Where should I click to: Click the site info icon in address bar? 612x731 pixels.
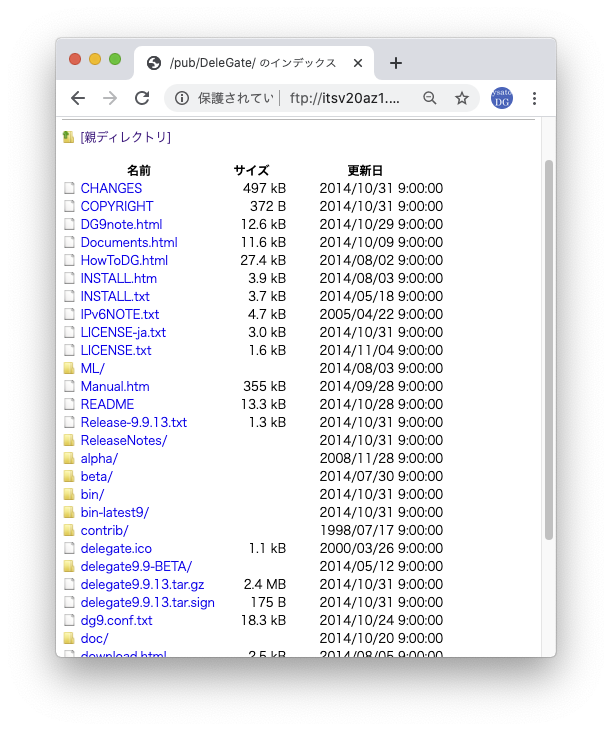click(x=182, y=98)
